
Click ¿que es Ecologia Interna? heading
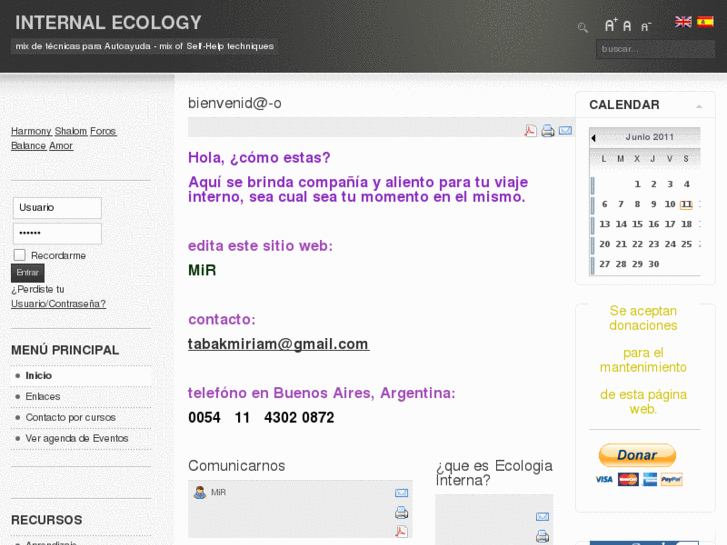tap(494, 473)
